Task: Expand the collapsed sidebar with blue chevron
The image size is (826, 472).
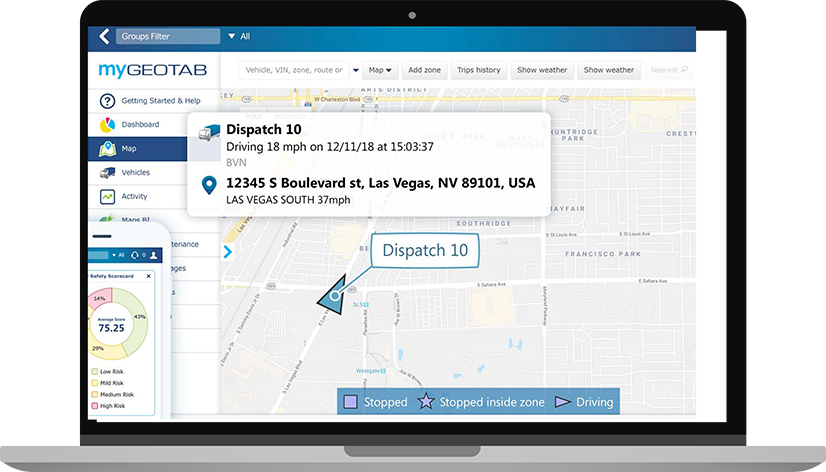Action: (228, 252)
